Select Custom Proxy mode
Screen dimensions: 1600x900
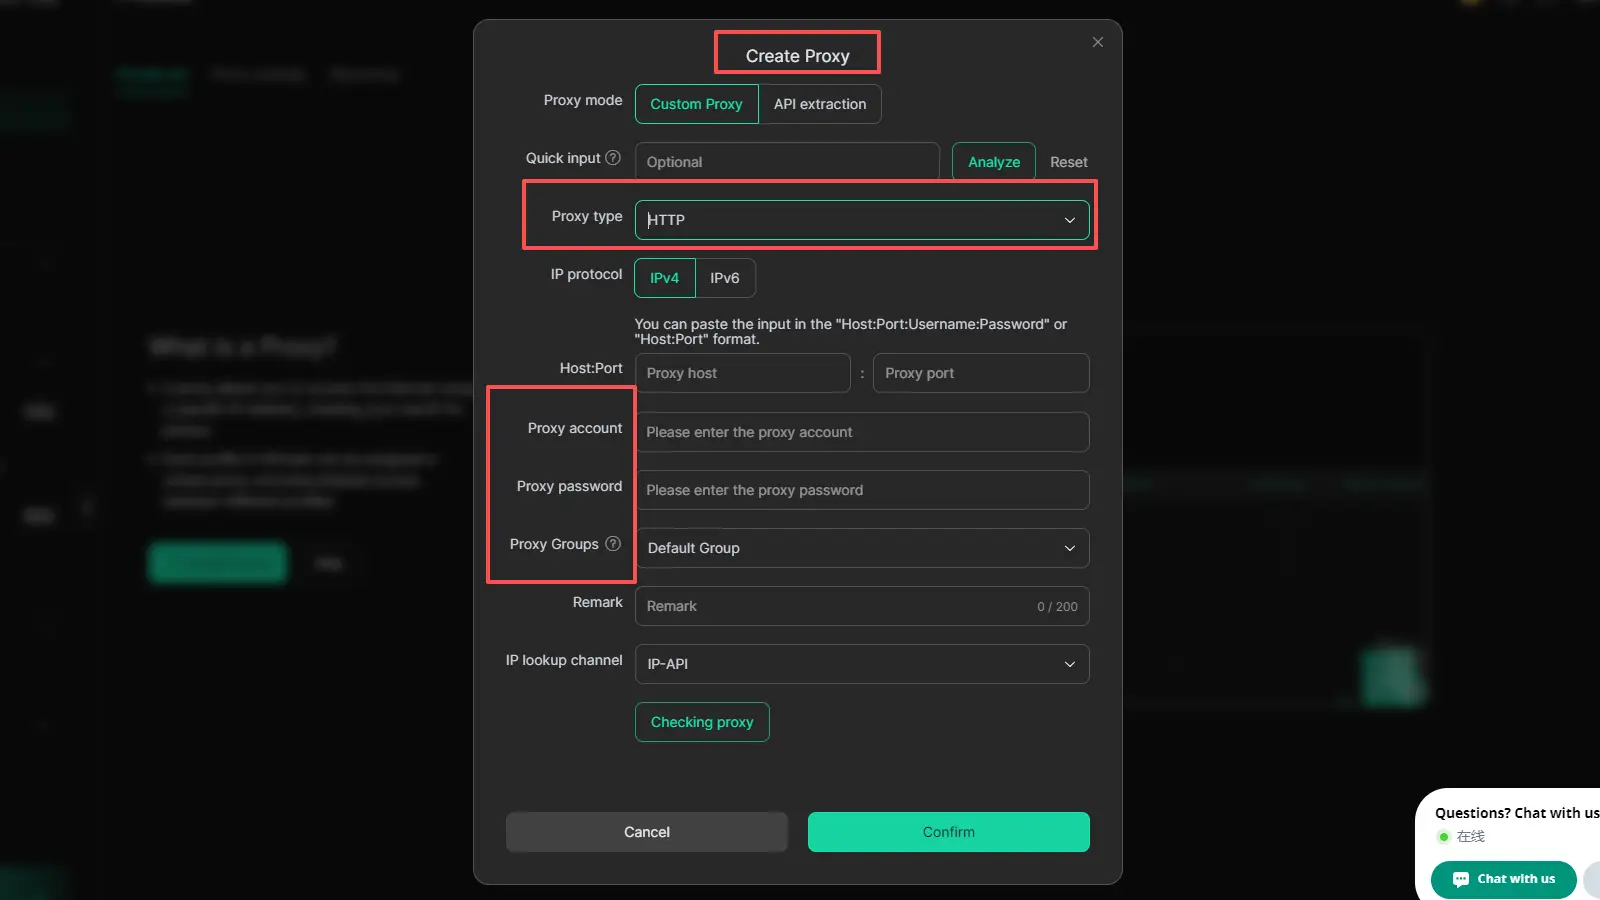(696, 104)
